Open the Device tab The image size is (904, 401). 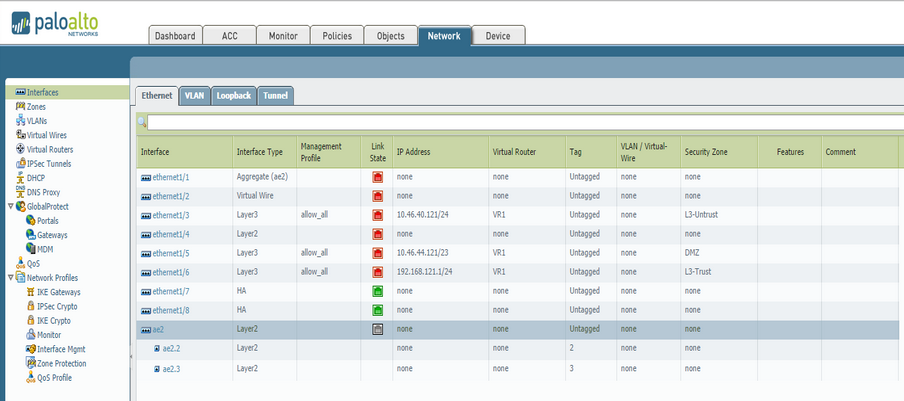498,36
